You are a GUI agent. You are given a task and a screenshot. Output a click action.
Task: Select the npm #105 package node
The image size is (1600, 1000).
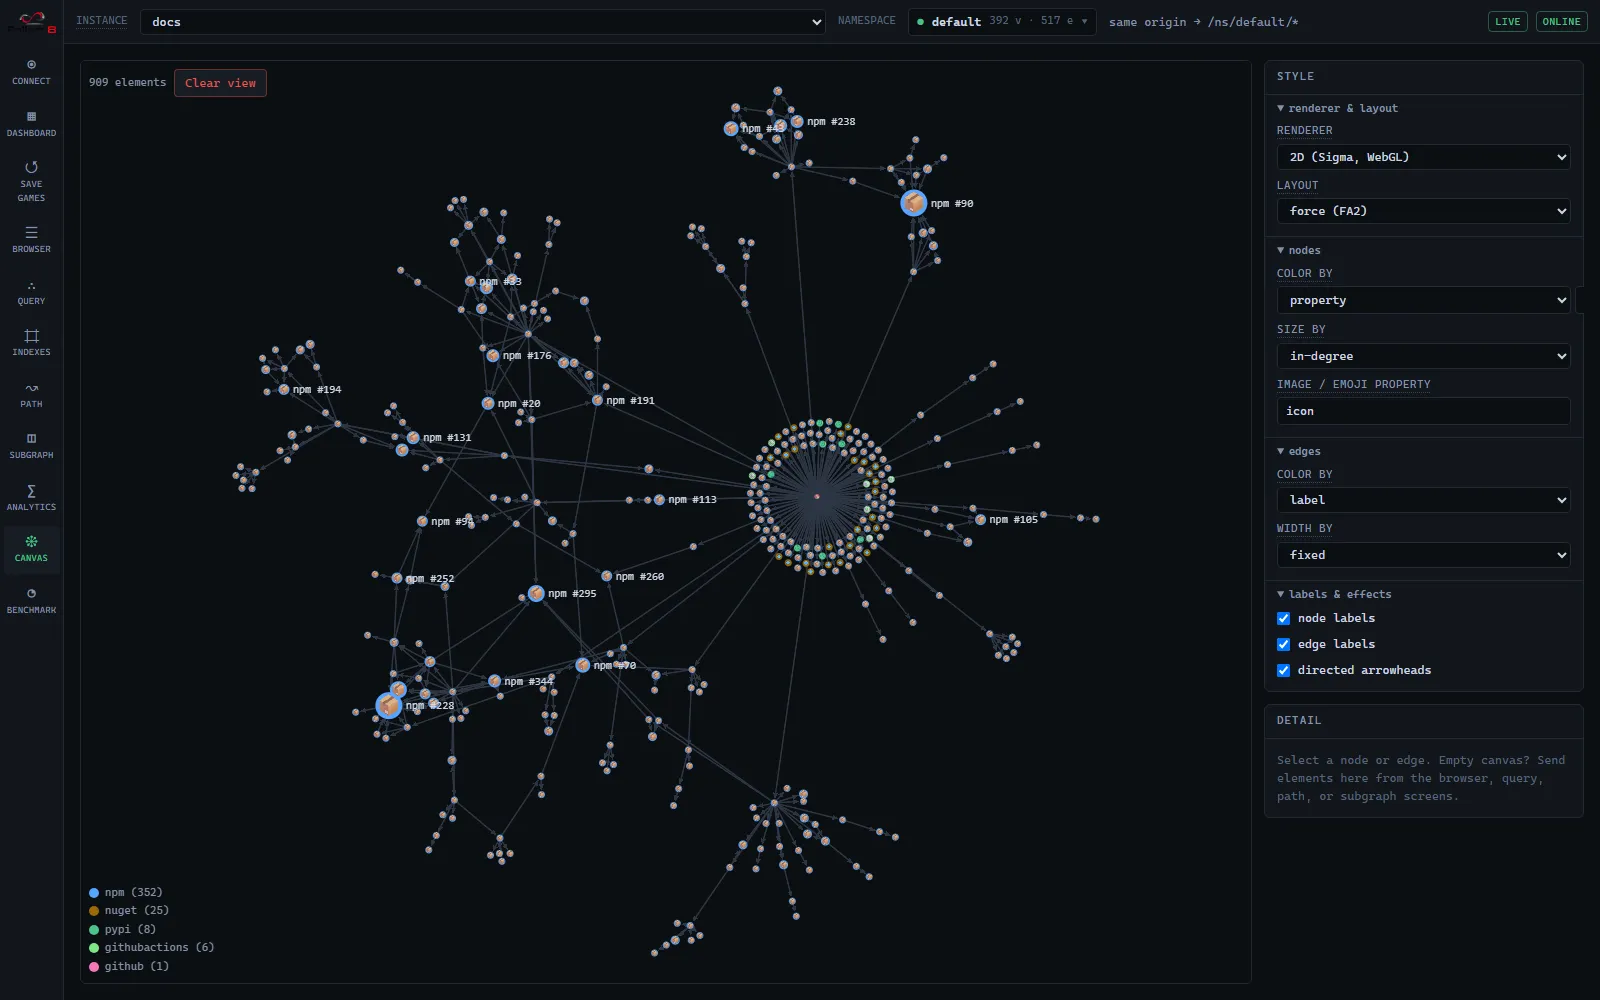(x=980, y=519)
